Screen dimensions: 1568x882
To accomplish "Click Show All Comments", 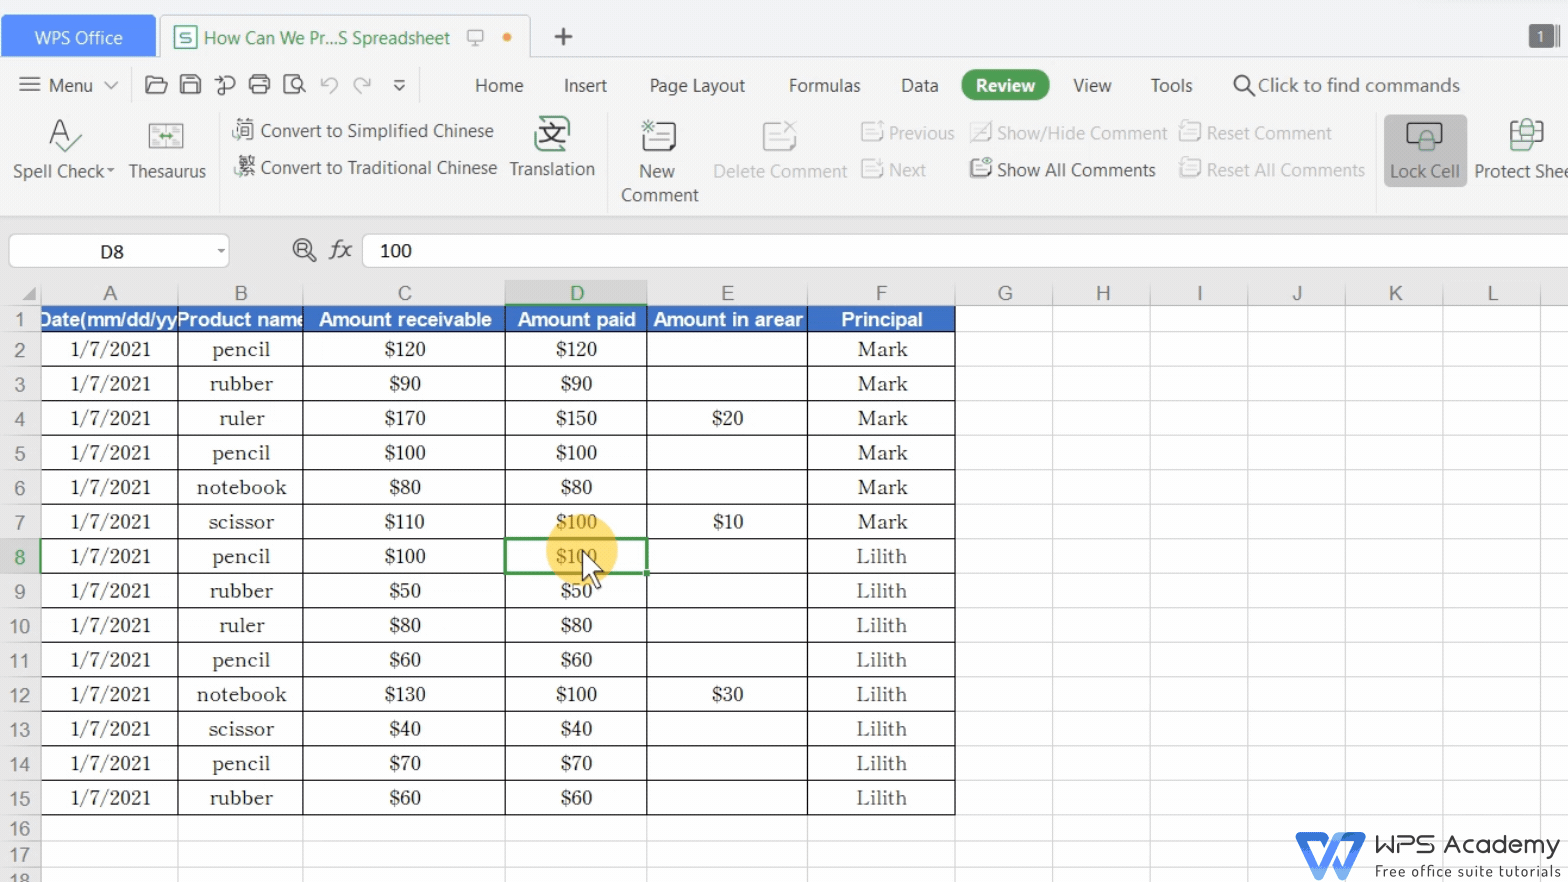I will pyautogui.click(x=1063, y=170).
